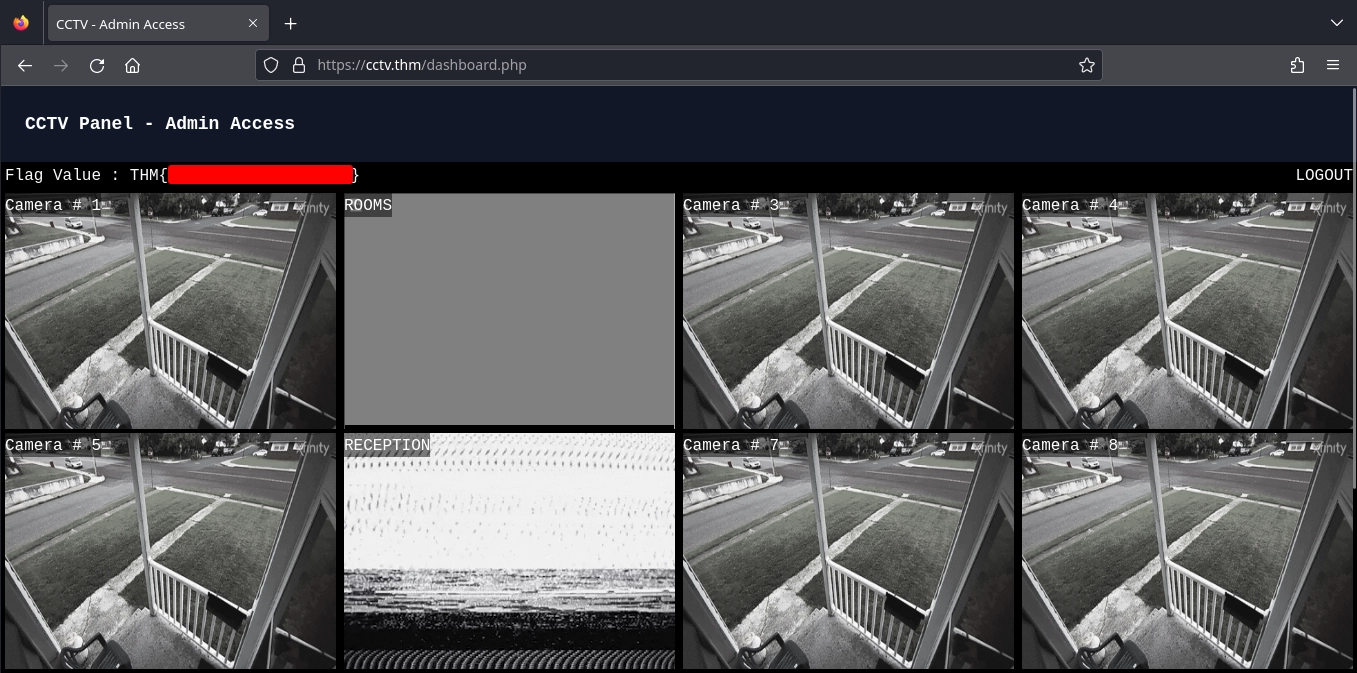The height and width of the screenshot is (673, 1357).
Task: Click the forward navigation arrow
Action: [x=60, y=65]
